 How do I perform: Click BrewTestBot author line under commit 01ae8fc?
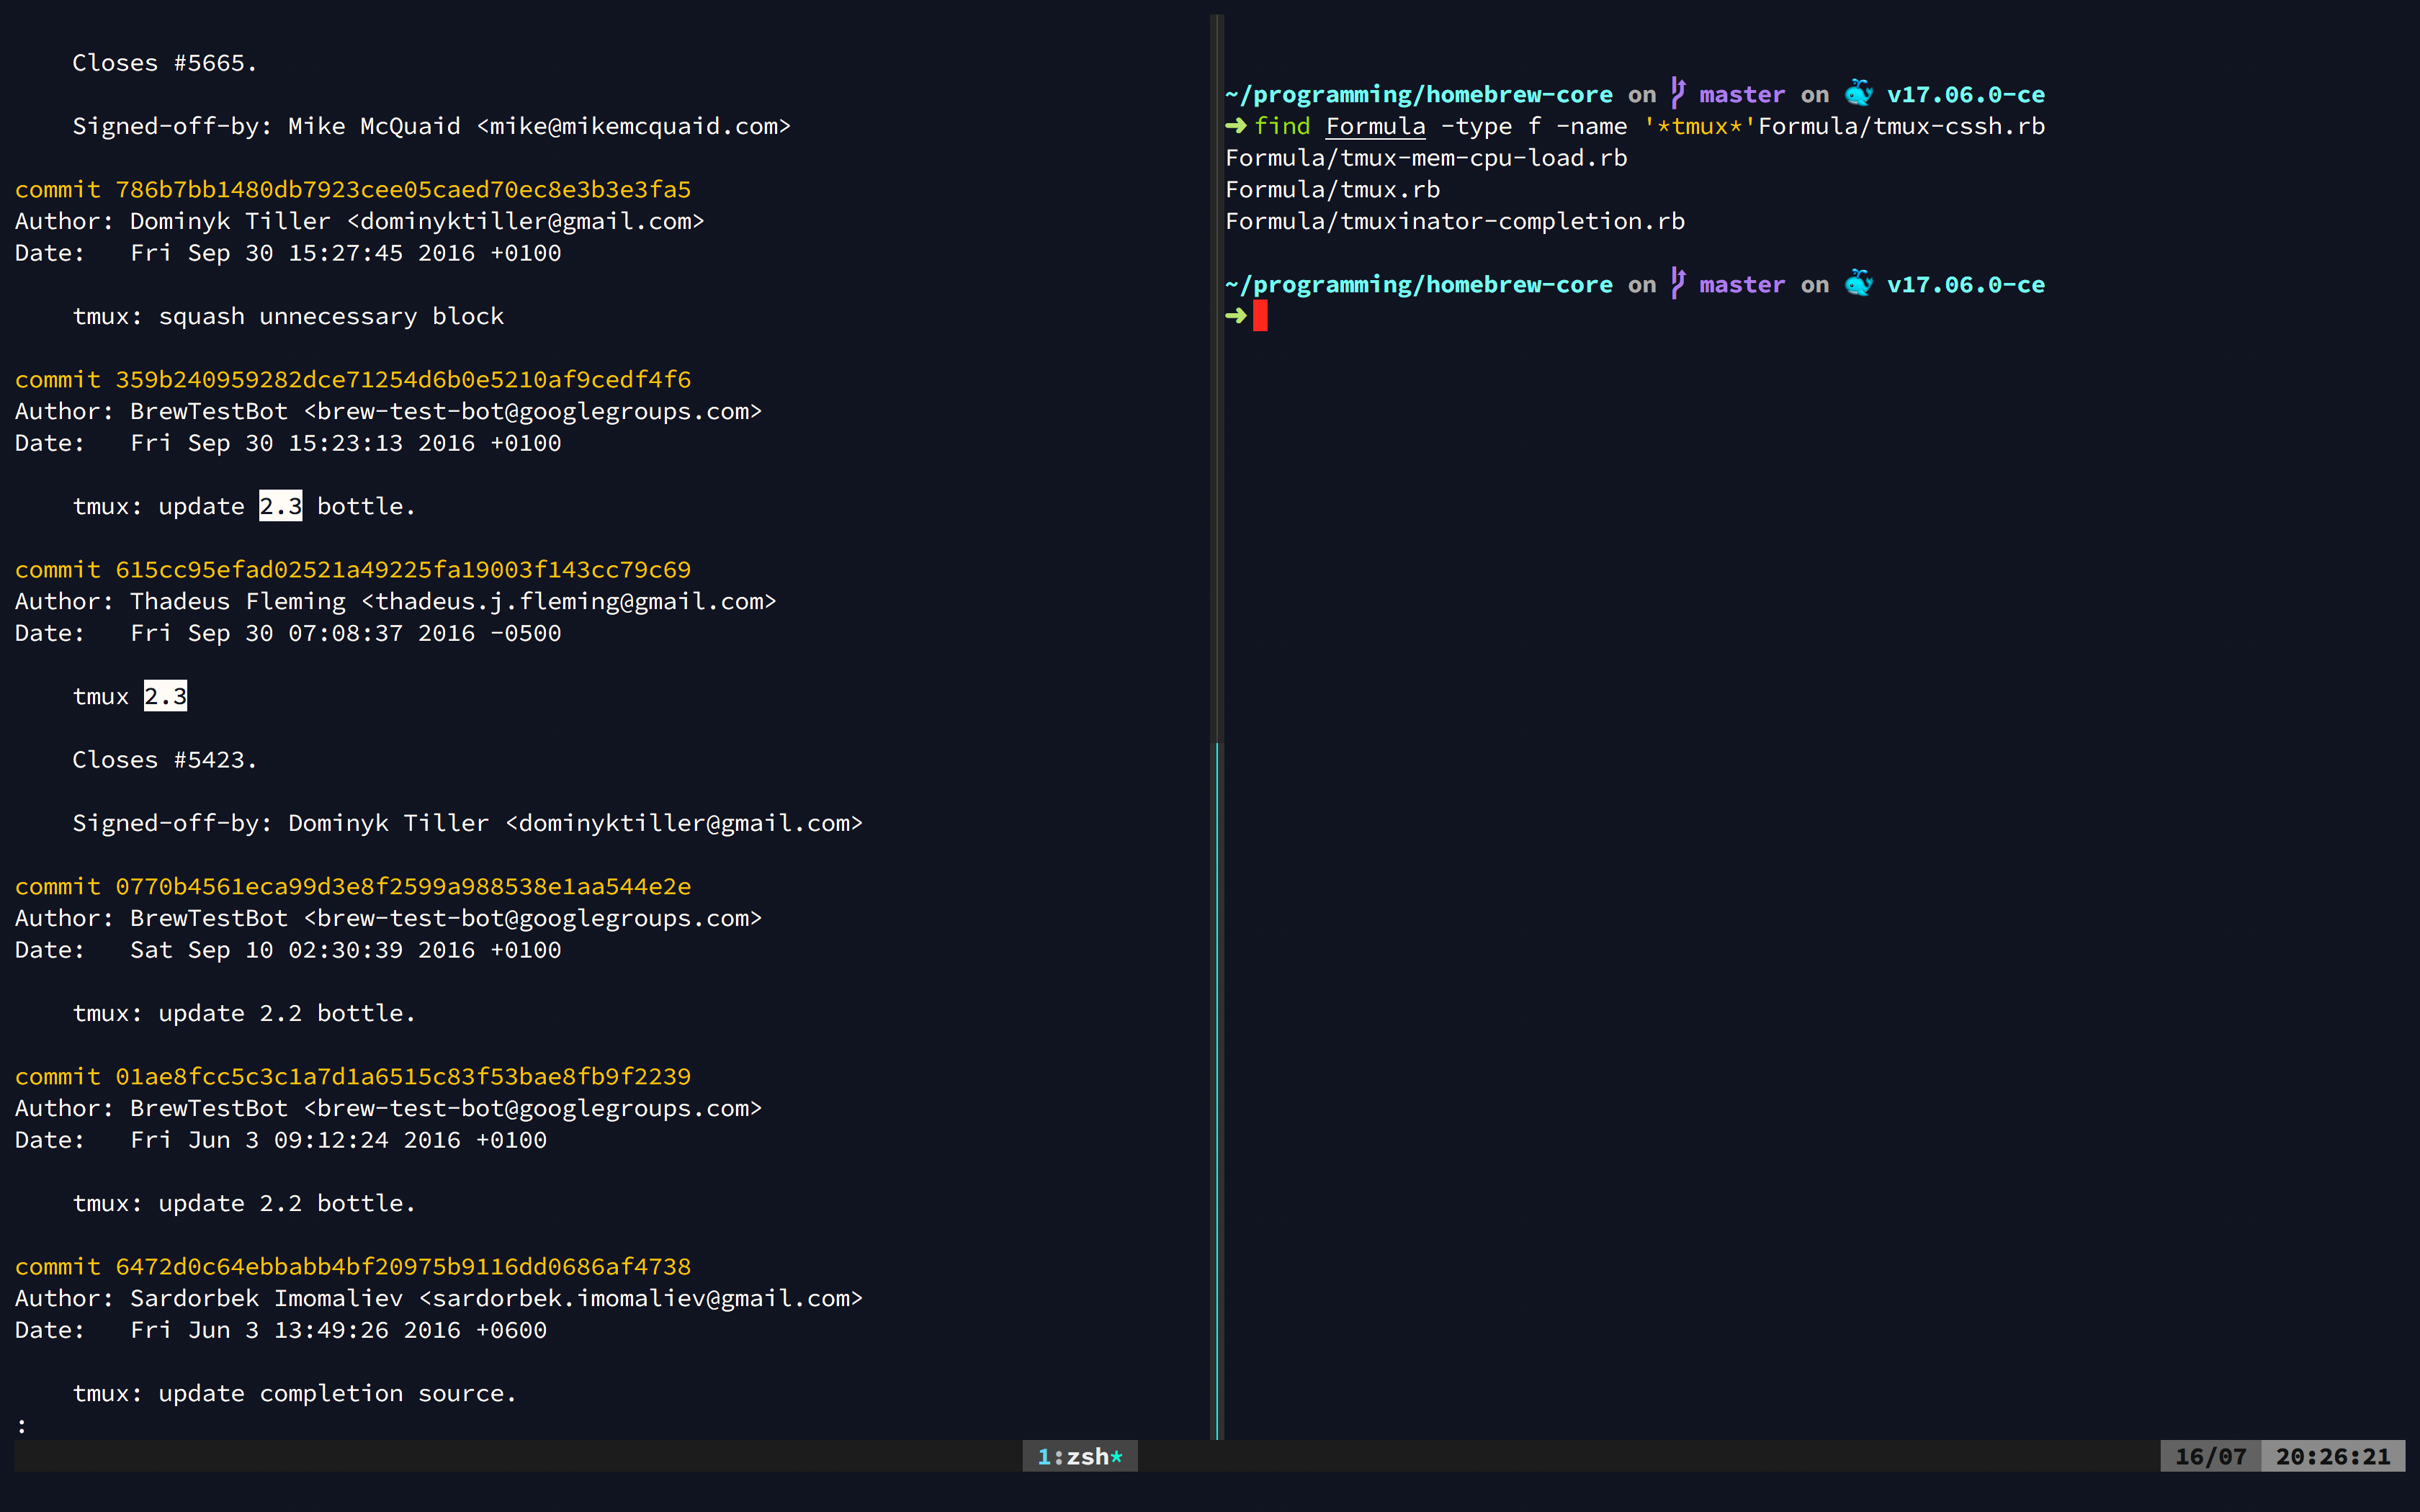click(388, 1108)
